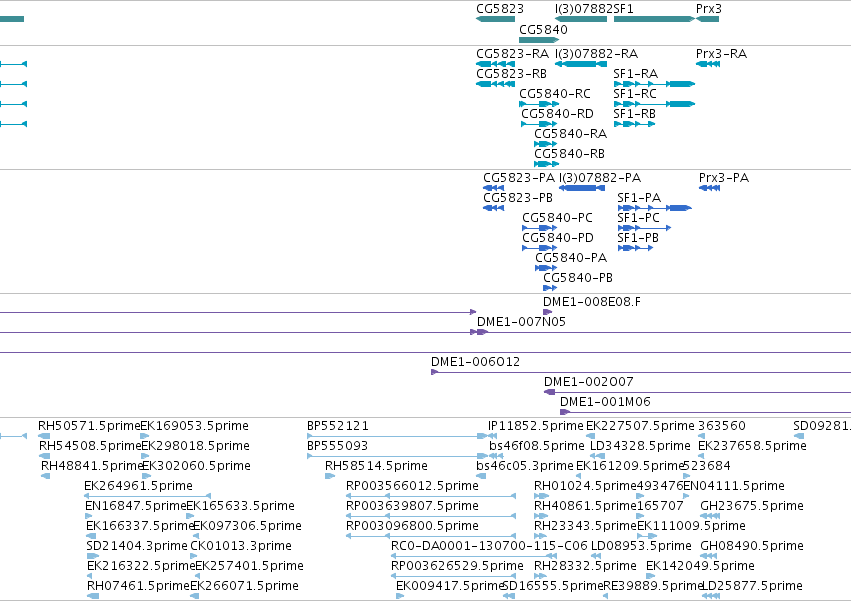Select EST RH50571.5prime

coord(44,436)
